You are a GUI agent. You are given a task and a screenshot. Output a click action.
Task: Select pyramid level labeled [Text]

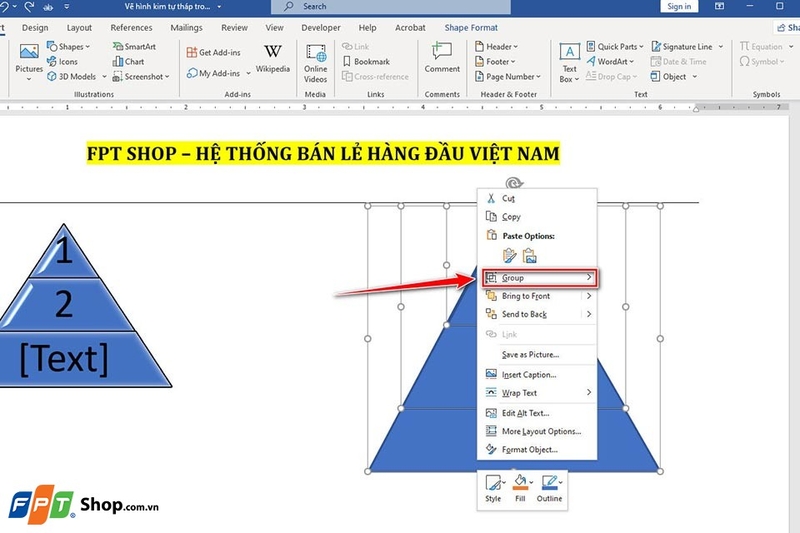(x=64, y=360)
